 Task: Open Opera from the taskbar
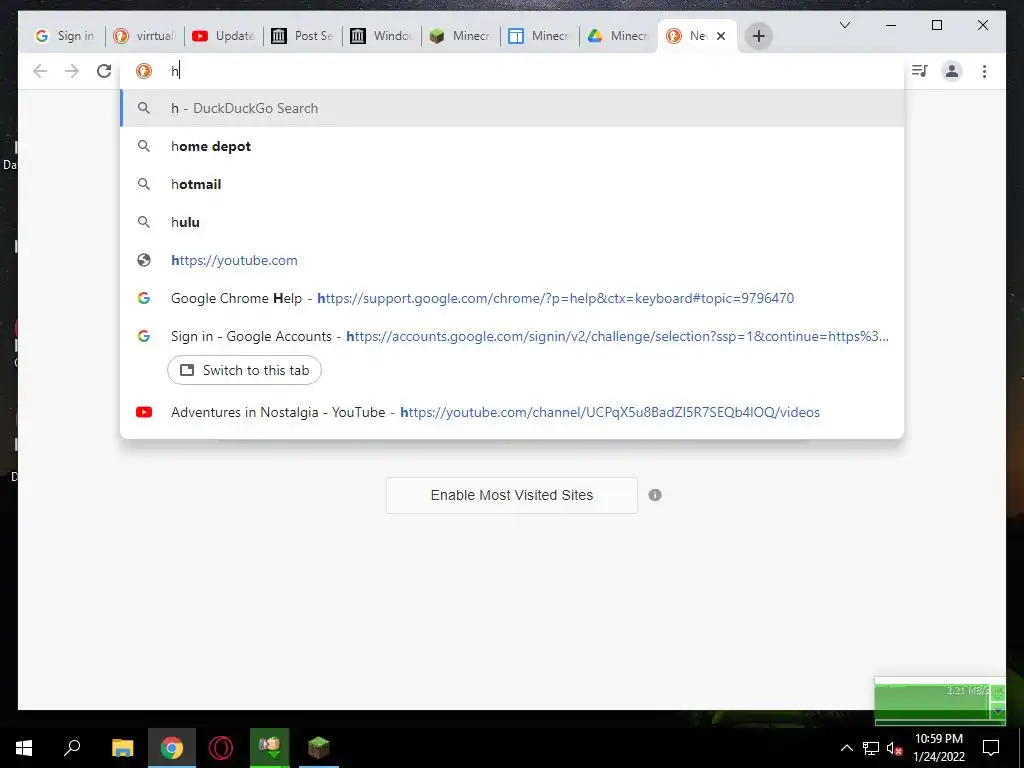click(221, 748)
